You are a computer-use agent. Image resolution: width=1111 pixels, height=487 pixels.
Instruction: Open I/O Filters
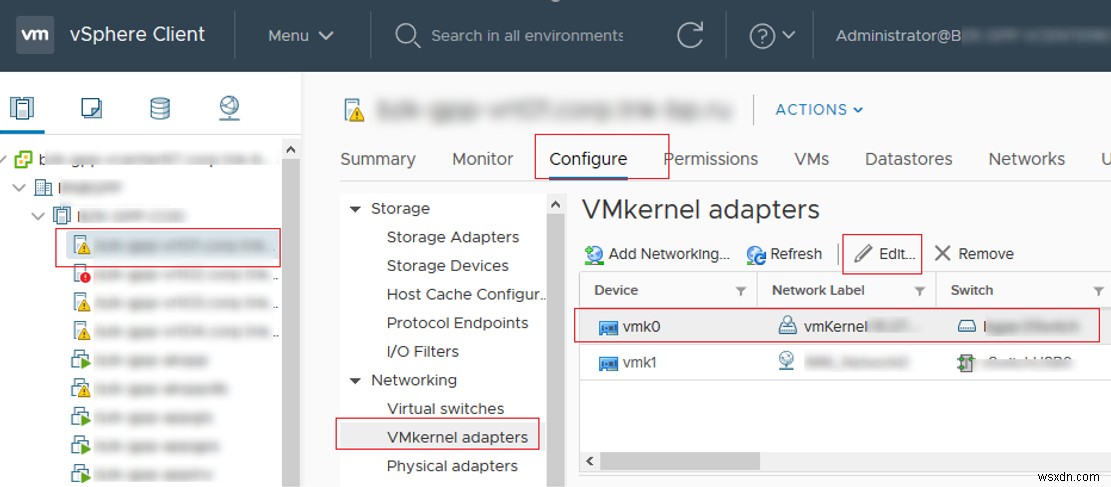422,352
